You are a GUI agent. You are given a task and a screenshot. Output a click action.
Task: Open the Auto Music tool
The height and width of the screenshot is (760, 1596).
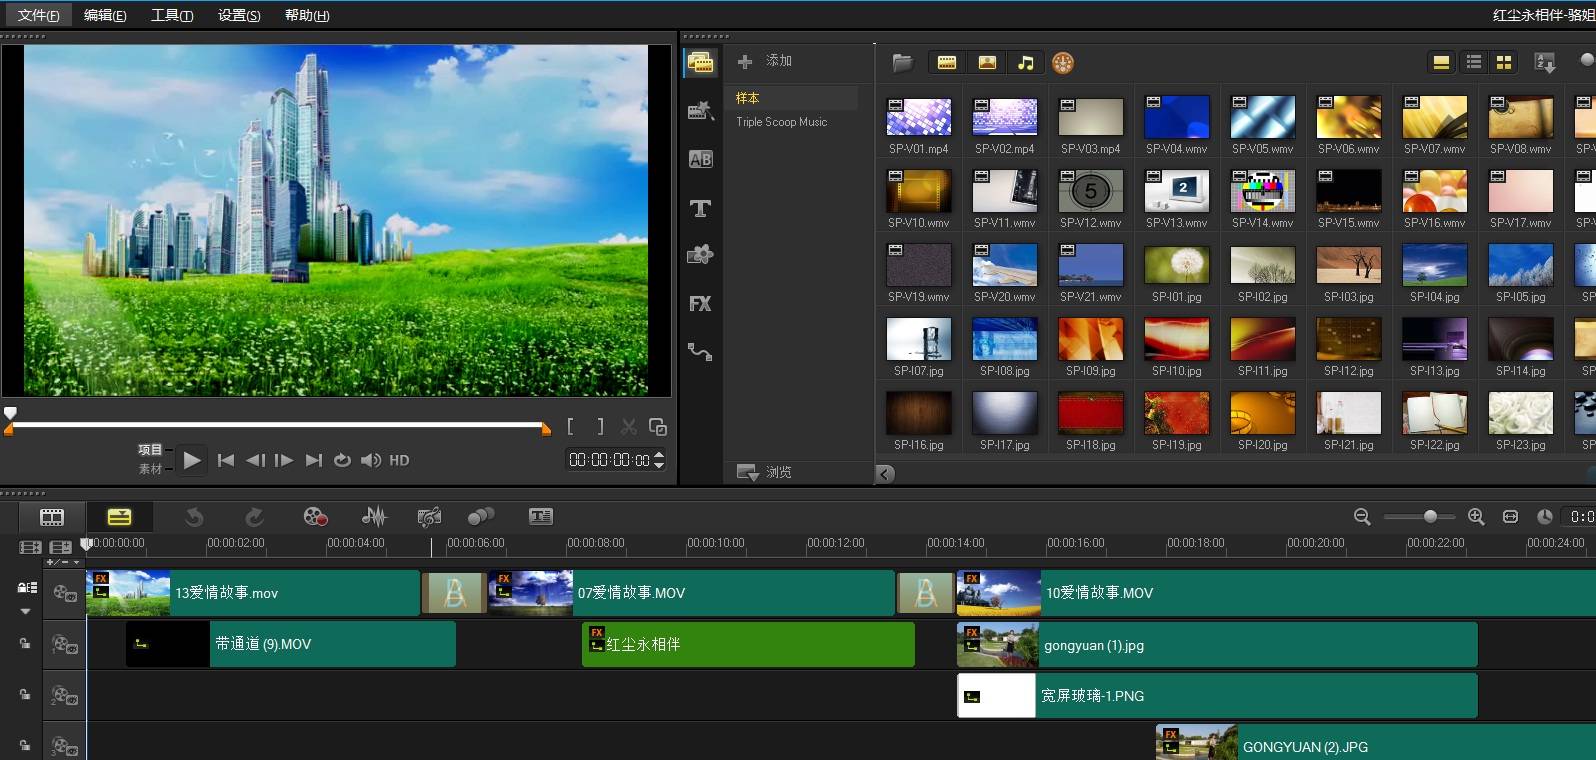coord(429,517)
